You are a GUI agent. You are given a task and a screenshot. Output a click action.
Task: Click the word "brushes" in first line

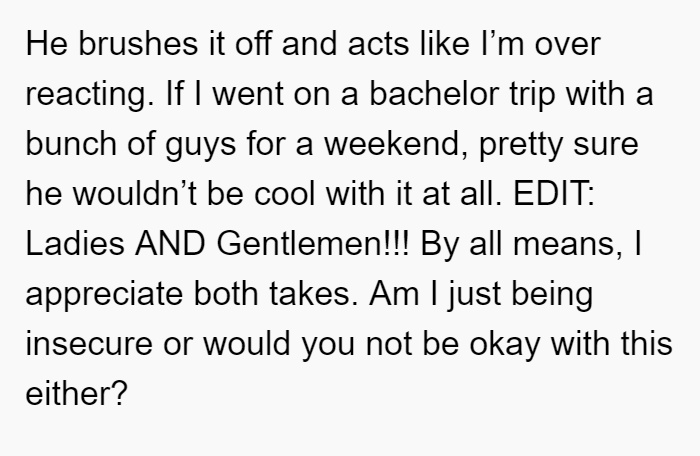[x=138, y=44]
